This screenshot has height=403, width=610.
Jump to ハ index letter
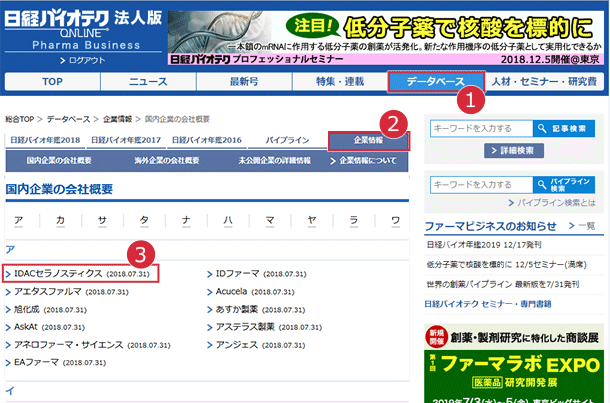(x=228, y=221)
